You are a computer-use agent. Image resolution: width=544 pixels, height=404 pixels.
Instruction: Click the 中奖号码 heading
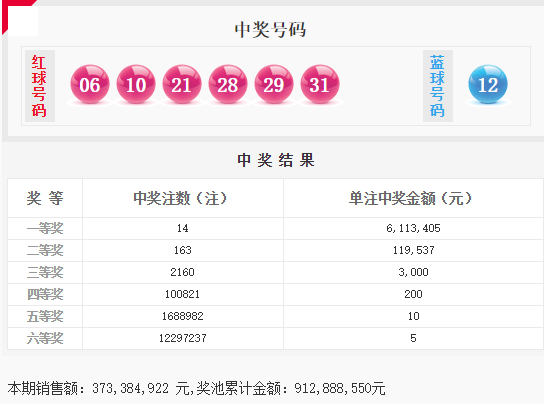270,30
